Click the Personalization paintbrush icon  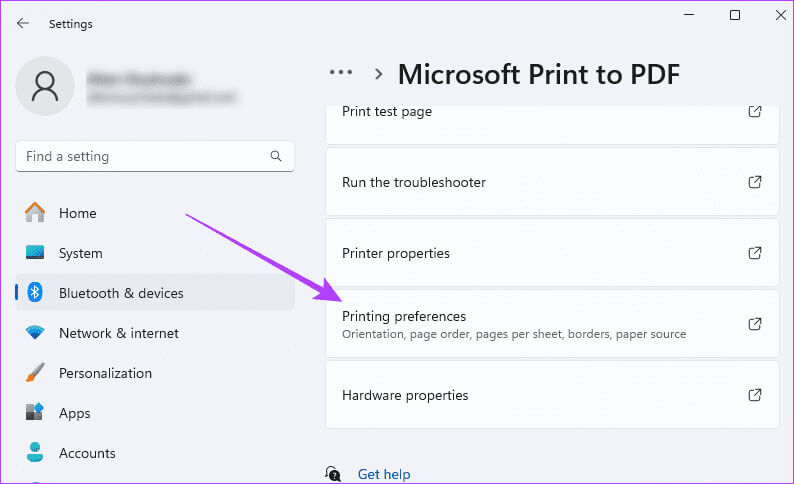point(35,373)
